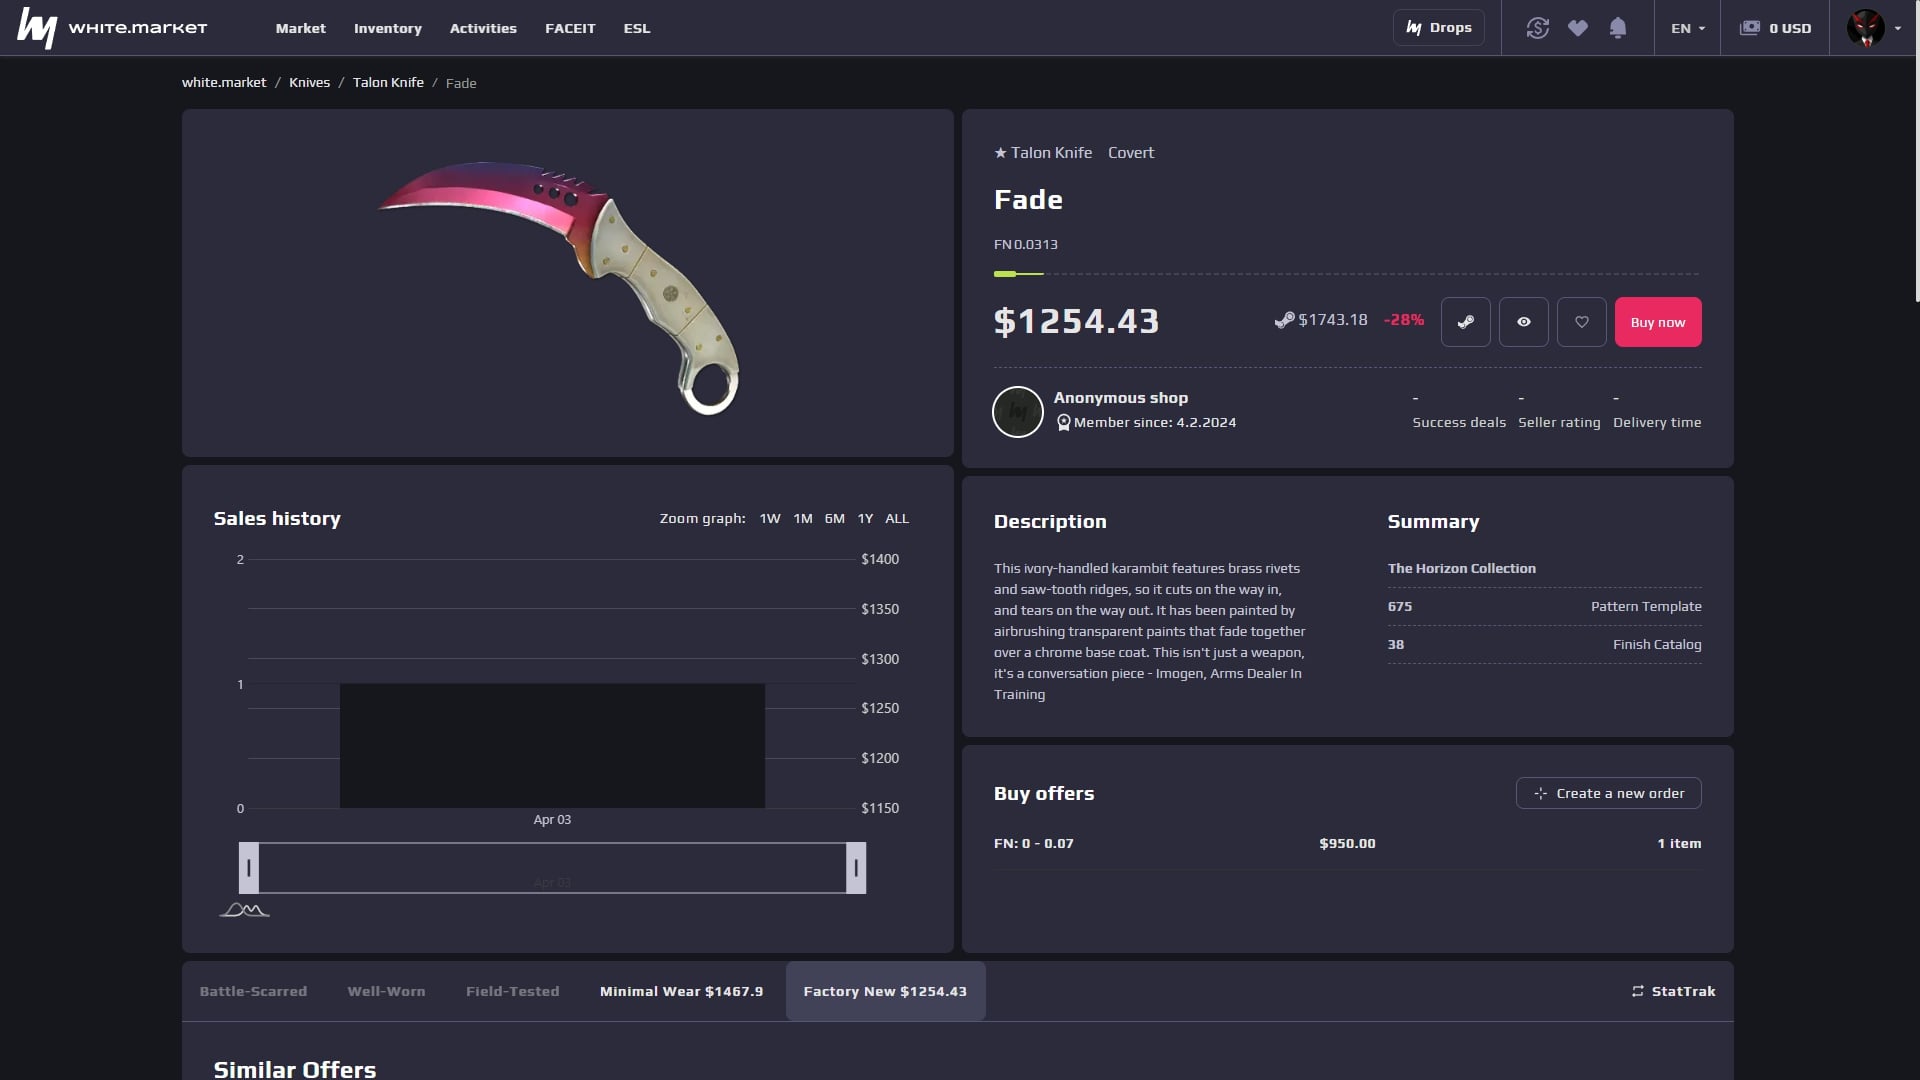Click the currency/wallet icon in top bar

(1751, 28)
